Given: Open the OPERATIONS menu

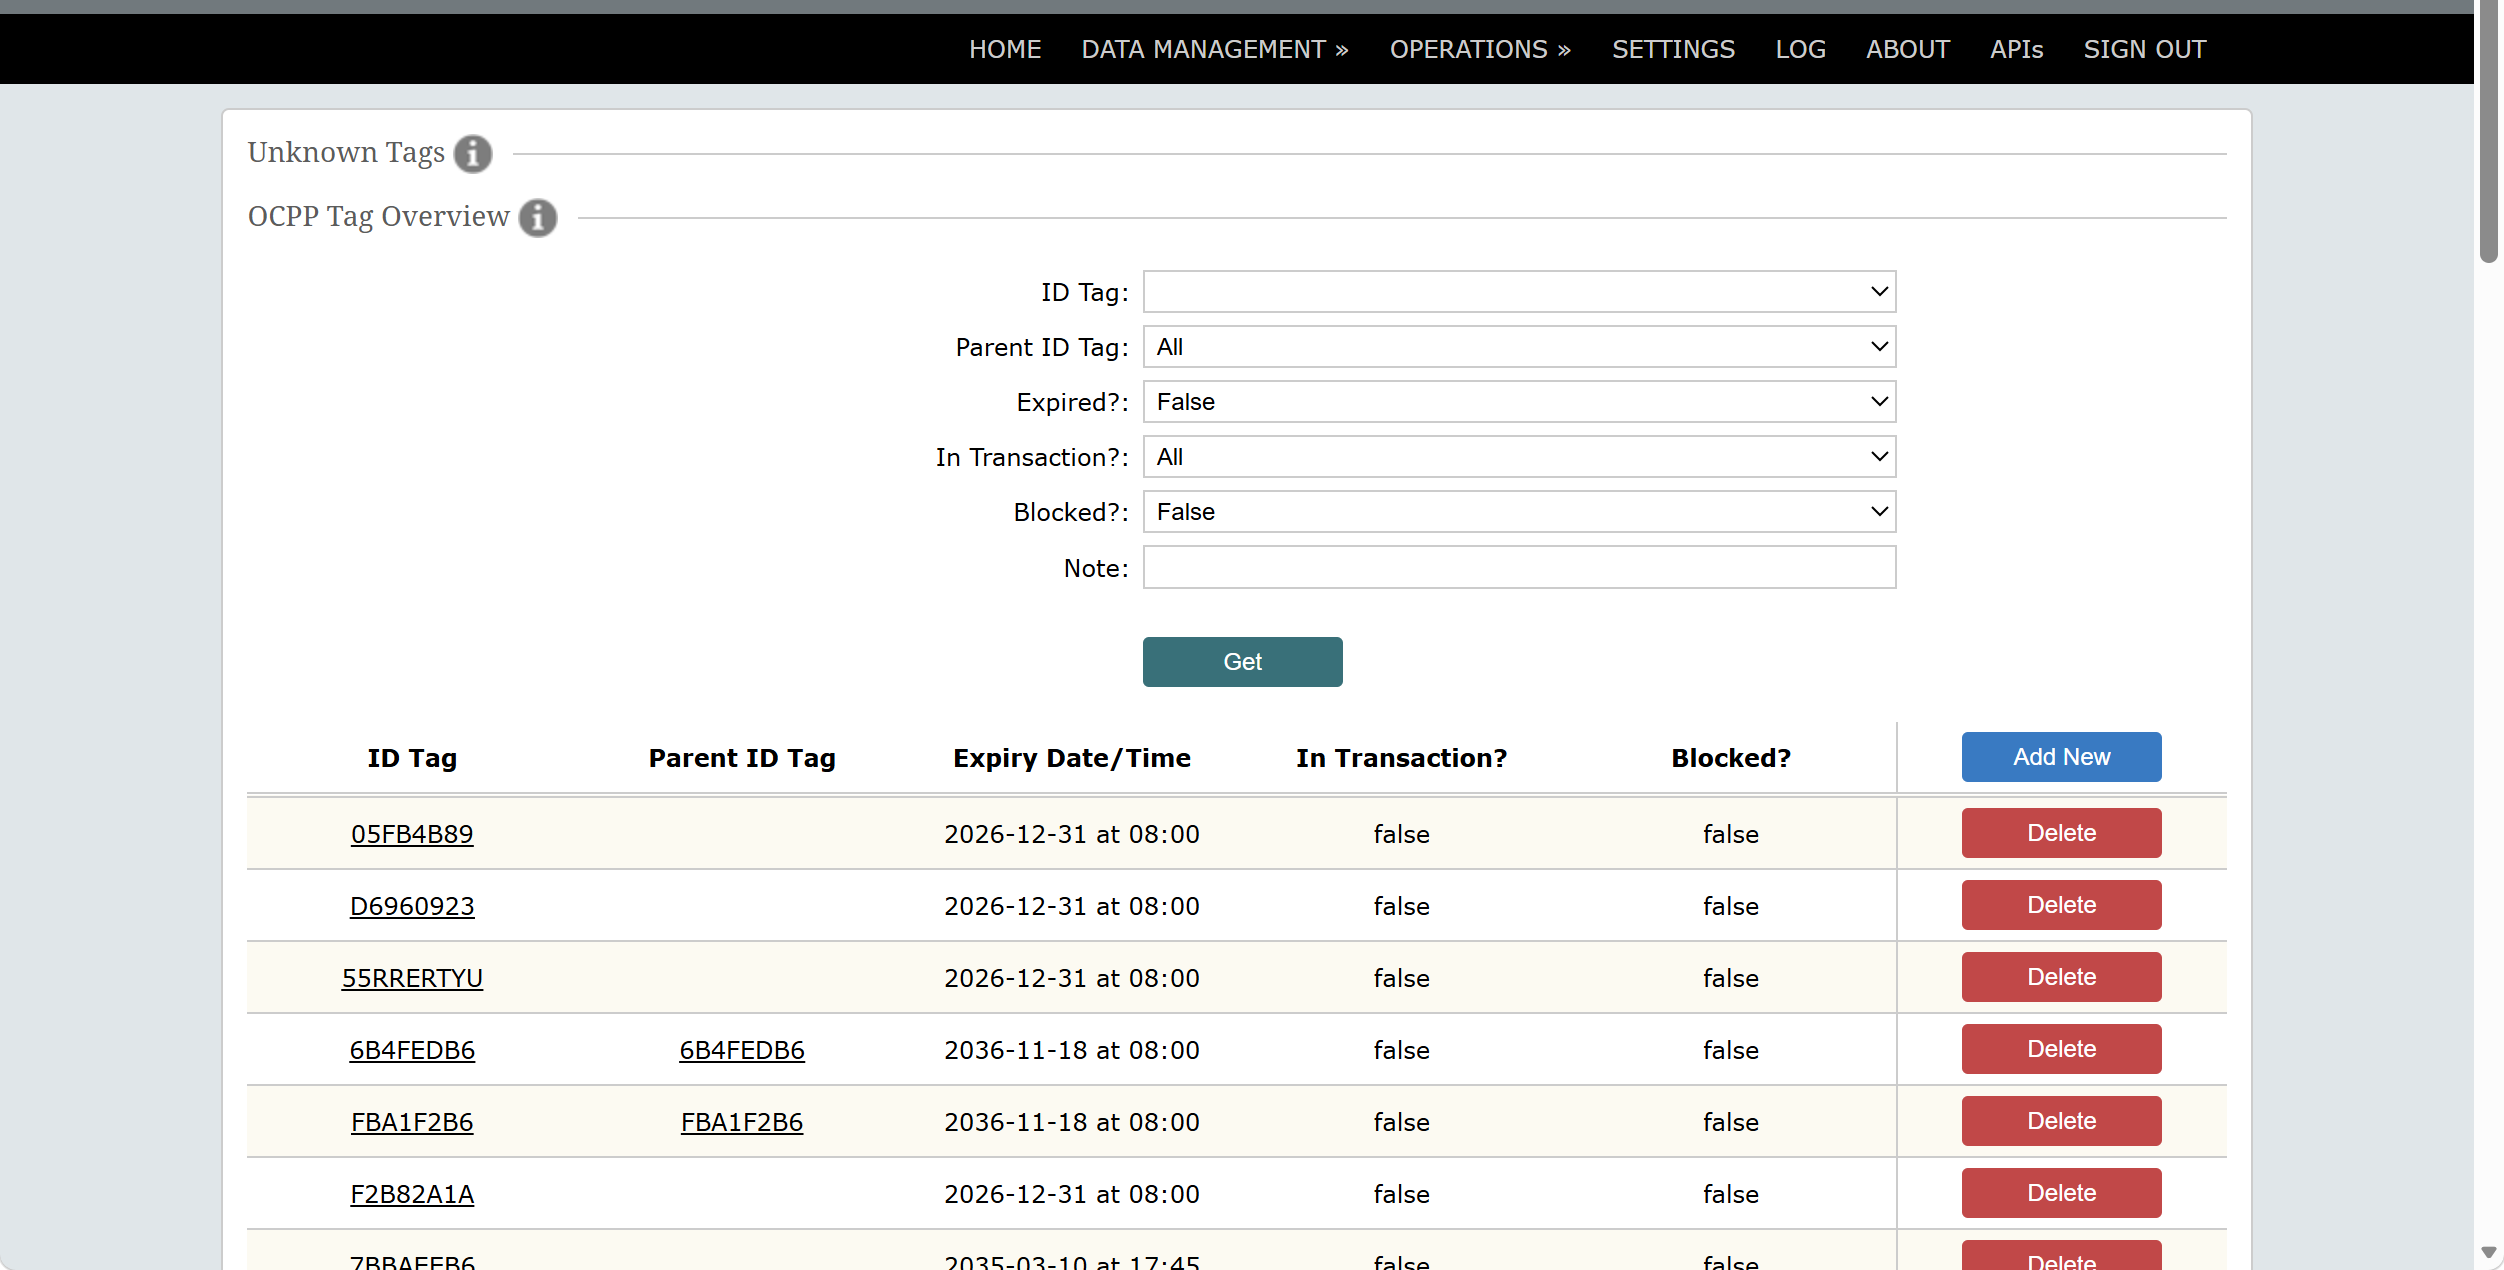Looking at the screenshot, I should [x=1480, y=49].
